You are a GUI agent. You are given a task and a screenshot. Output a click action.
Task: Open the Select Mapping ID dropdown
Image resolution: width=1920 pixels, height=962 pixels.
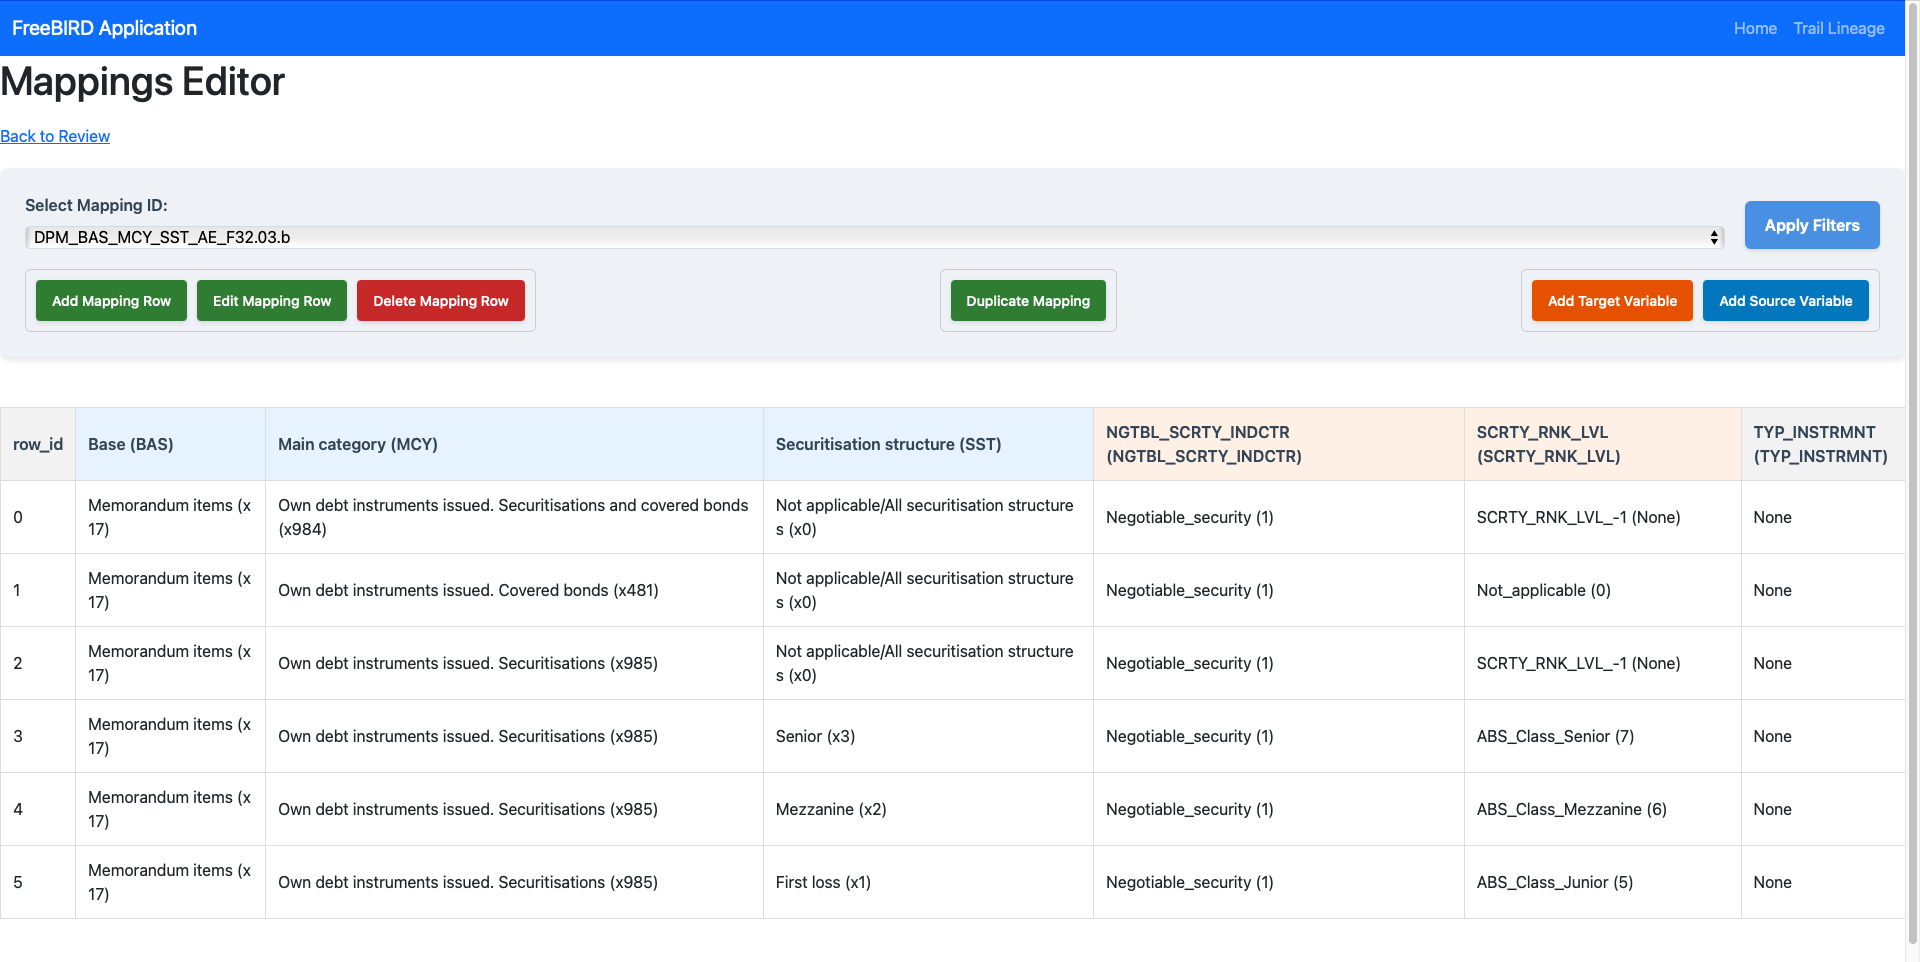[873, 238]
